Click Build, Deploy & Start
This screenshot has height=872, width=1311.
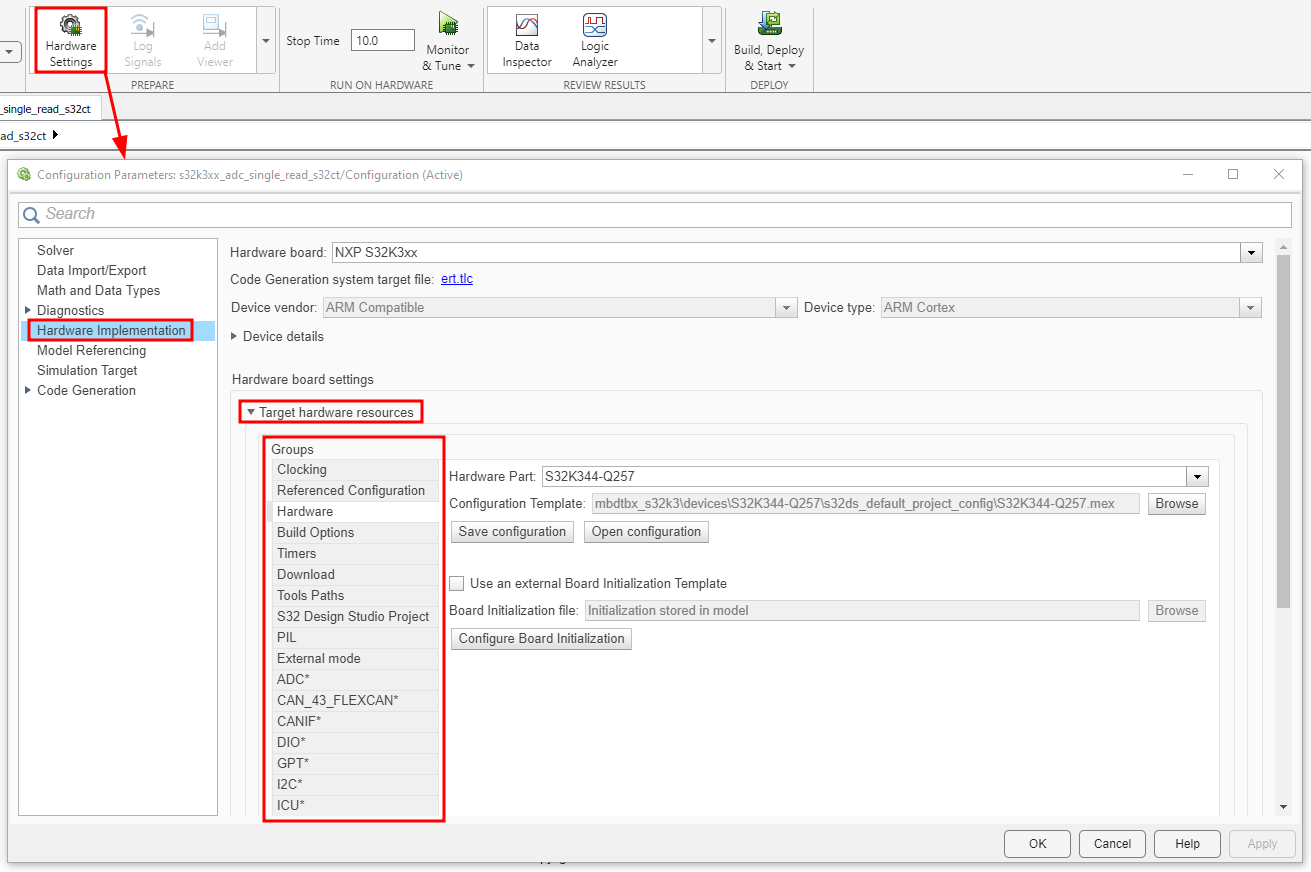click(768, 40)
